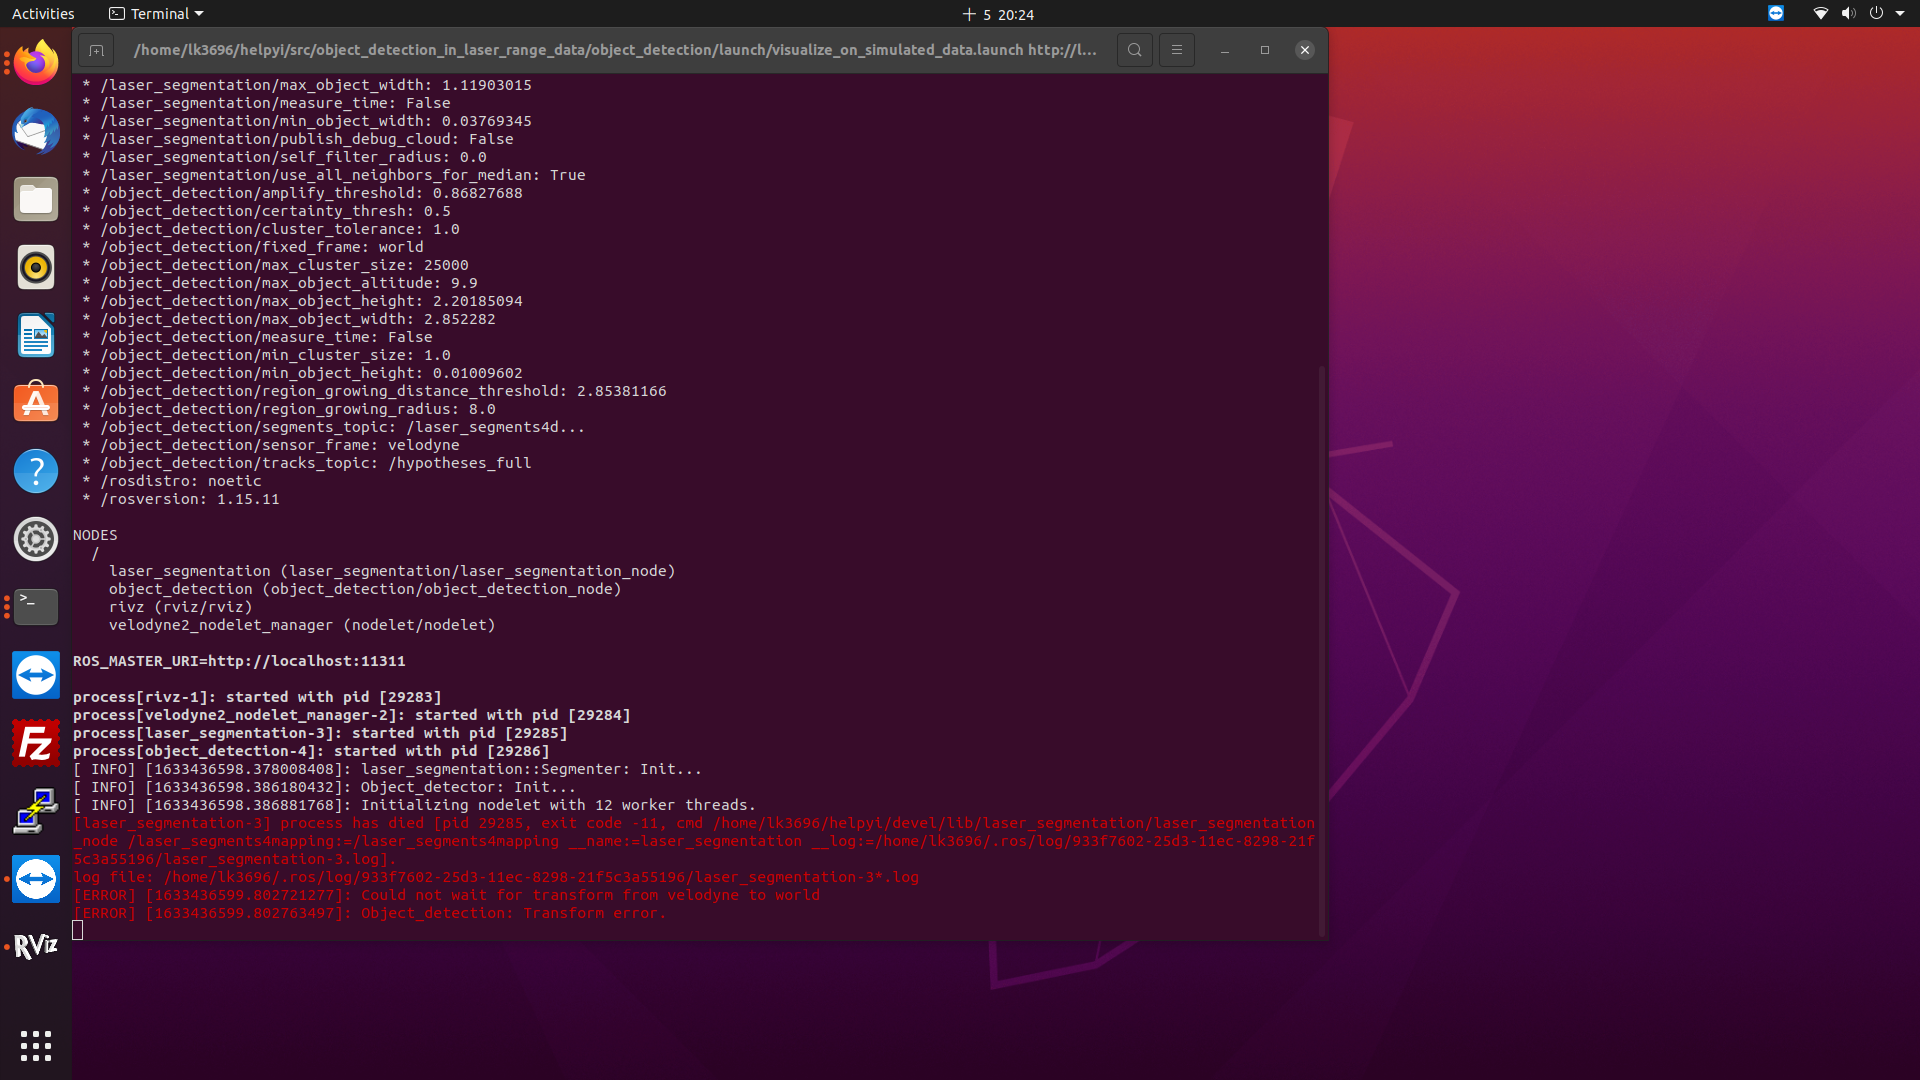The height and width of the screenshot is (1080, 1920).
Task: Open the clock and calendar at 20:24
Action: 998,14
